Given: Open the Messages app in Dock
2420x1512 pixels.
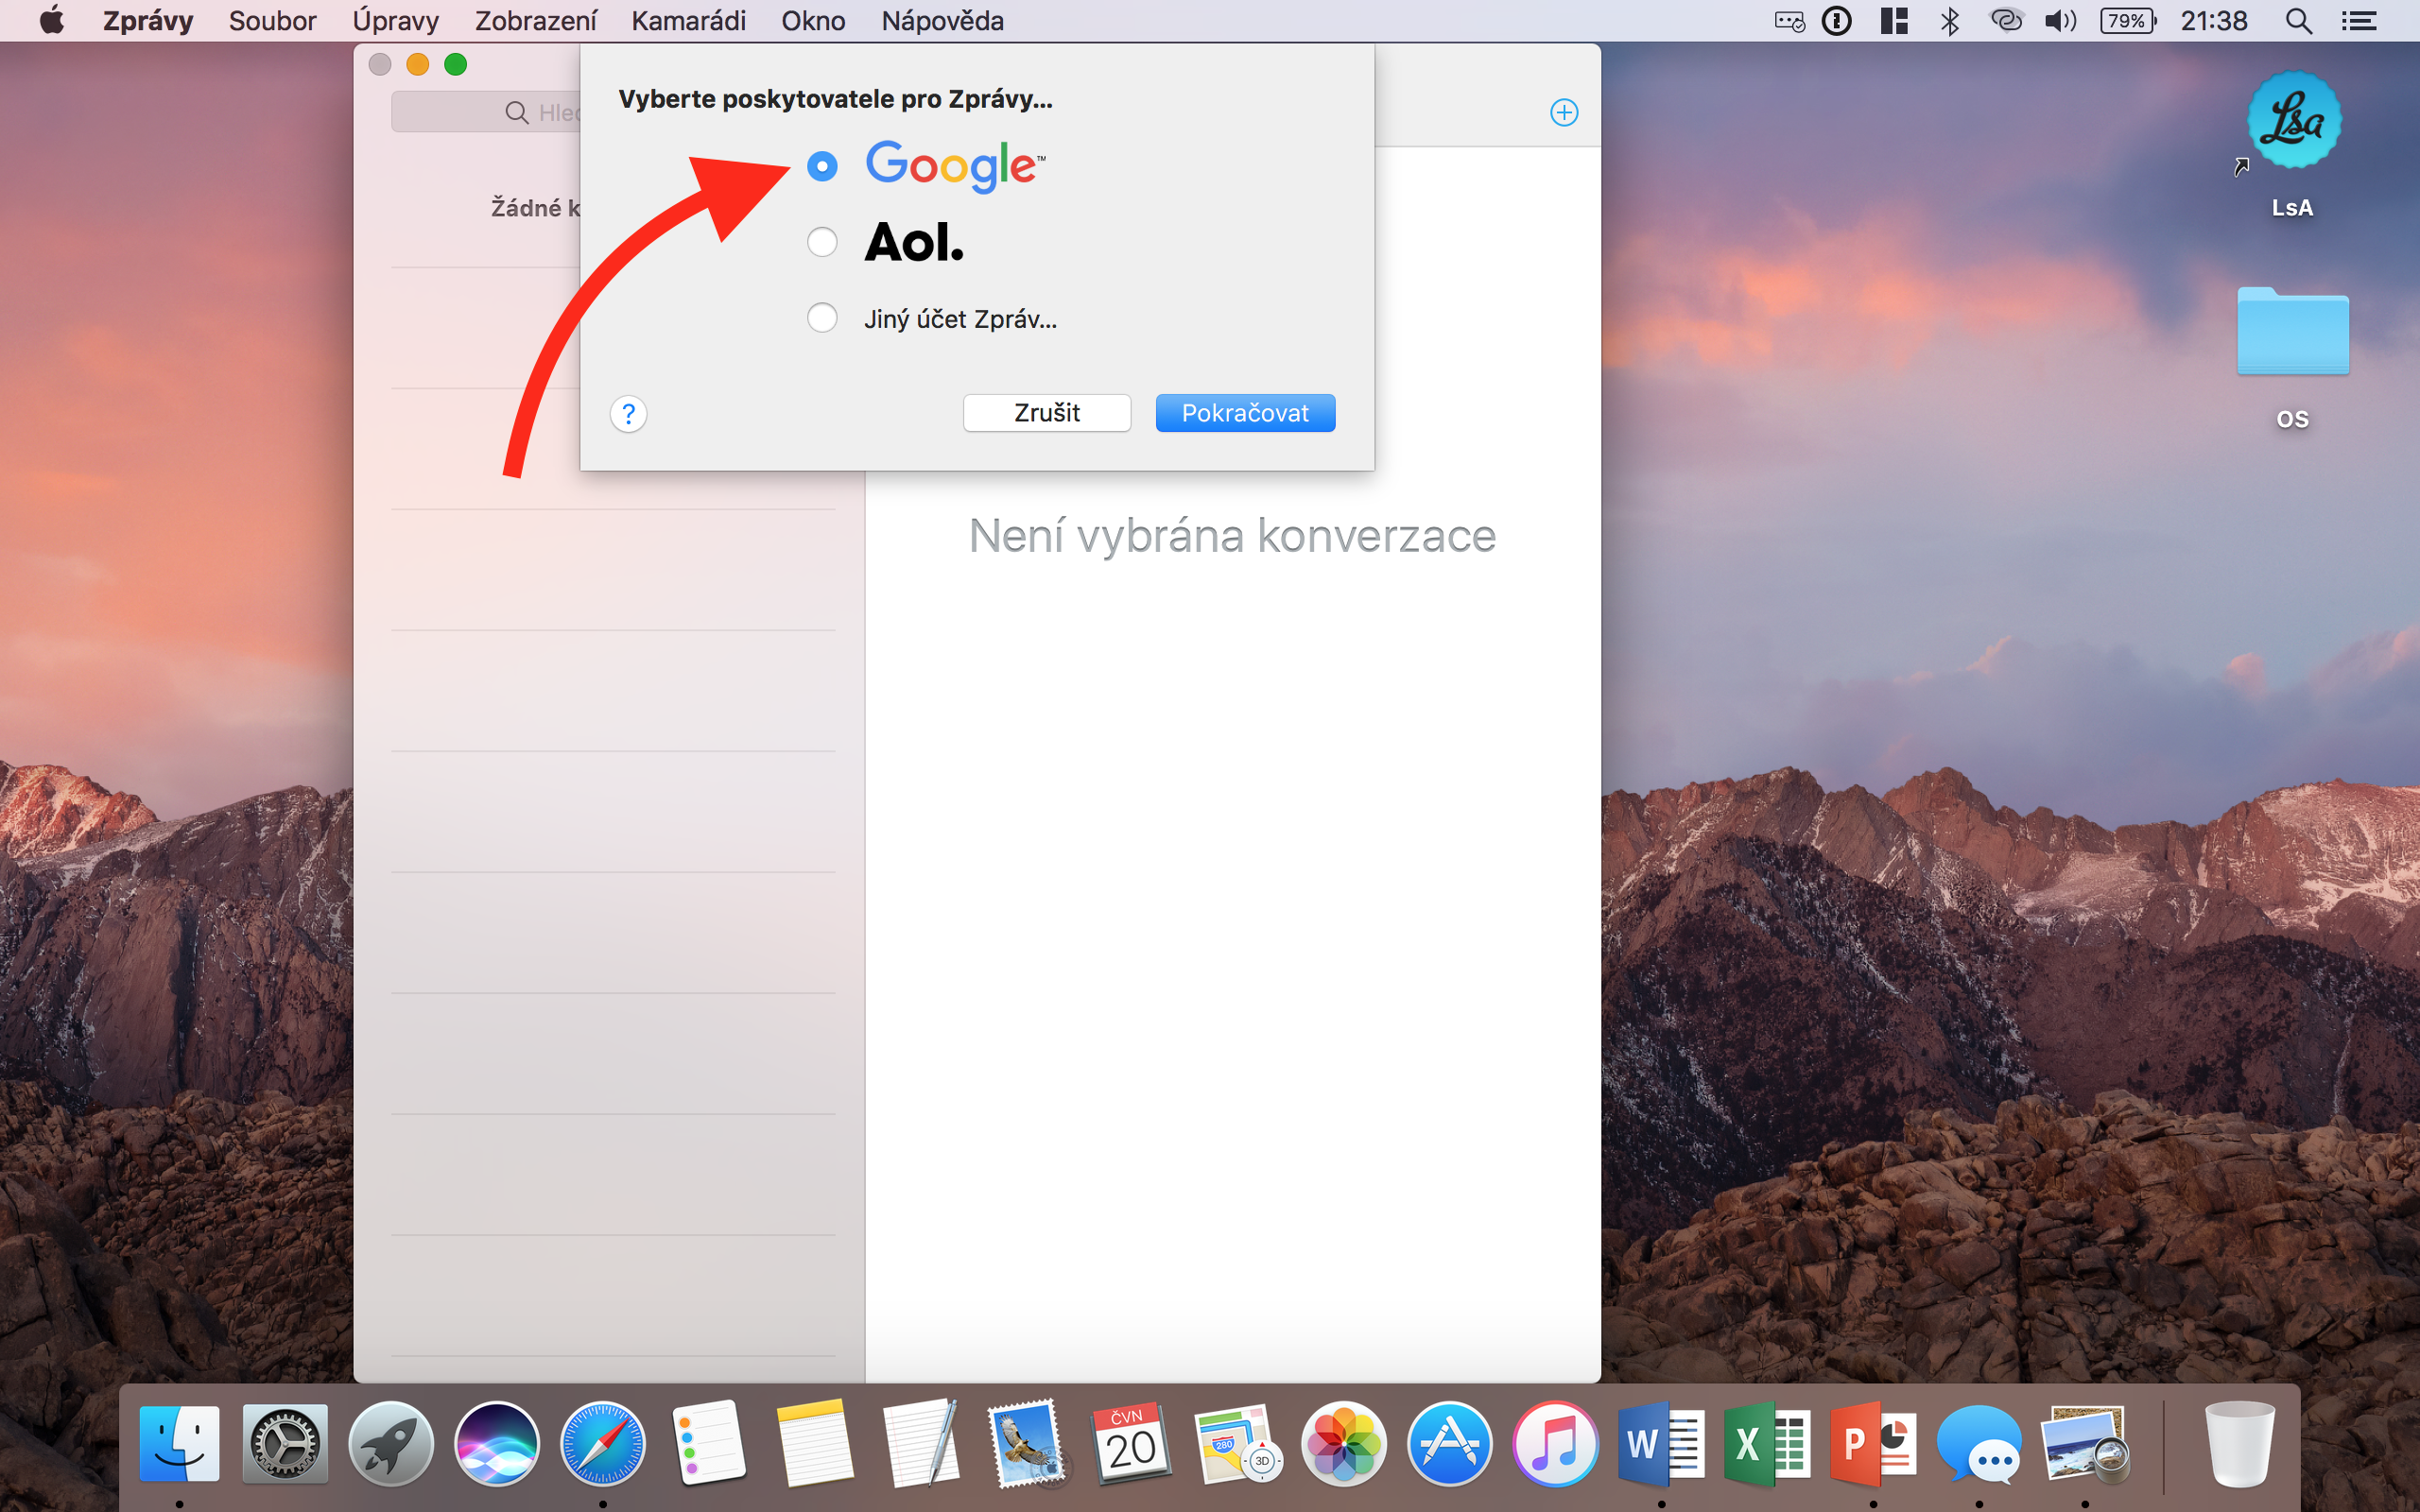Looking at the screenshot, I should [1979, 1445].
